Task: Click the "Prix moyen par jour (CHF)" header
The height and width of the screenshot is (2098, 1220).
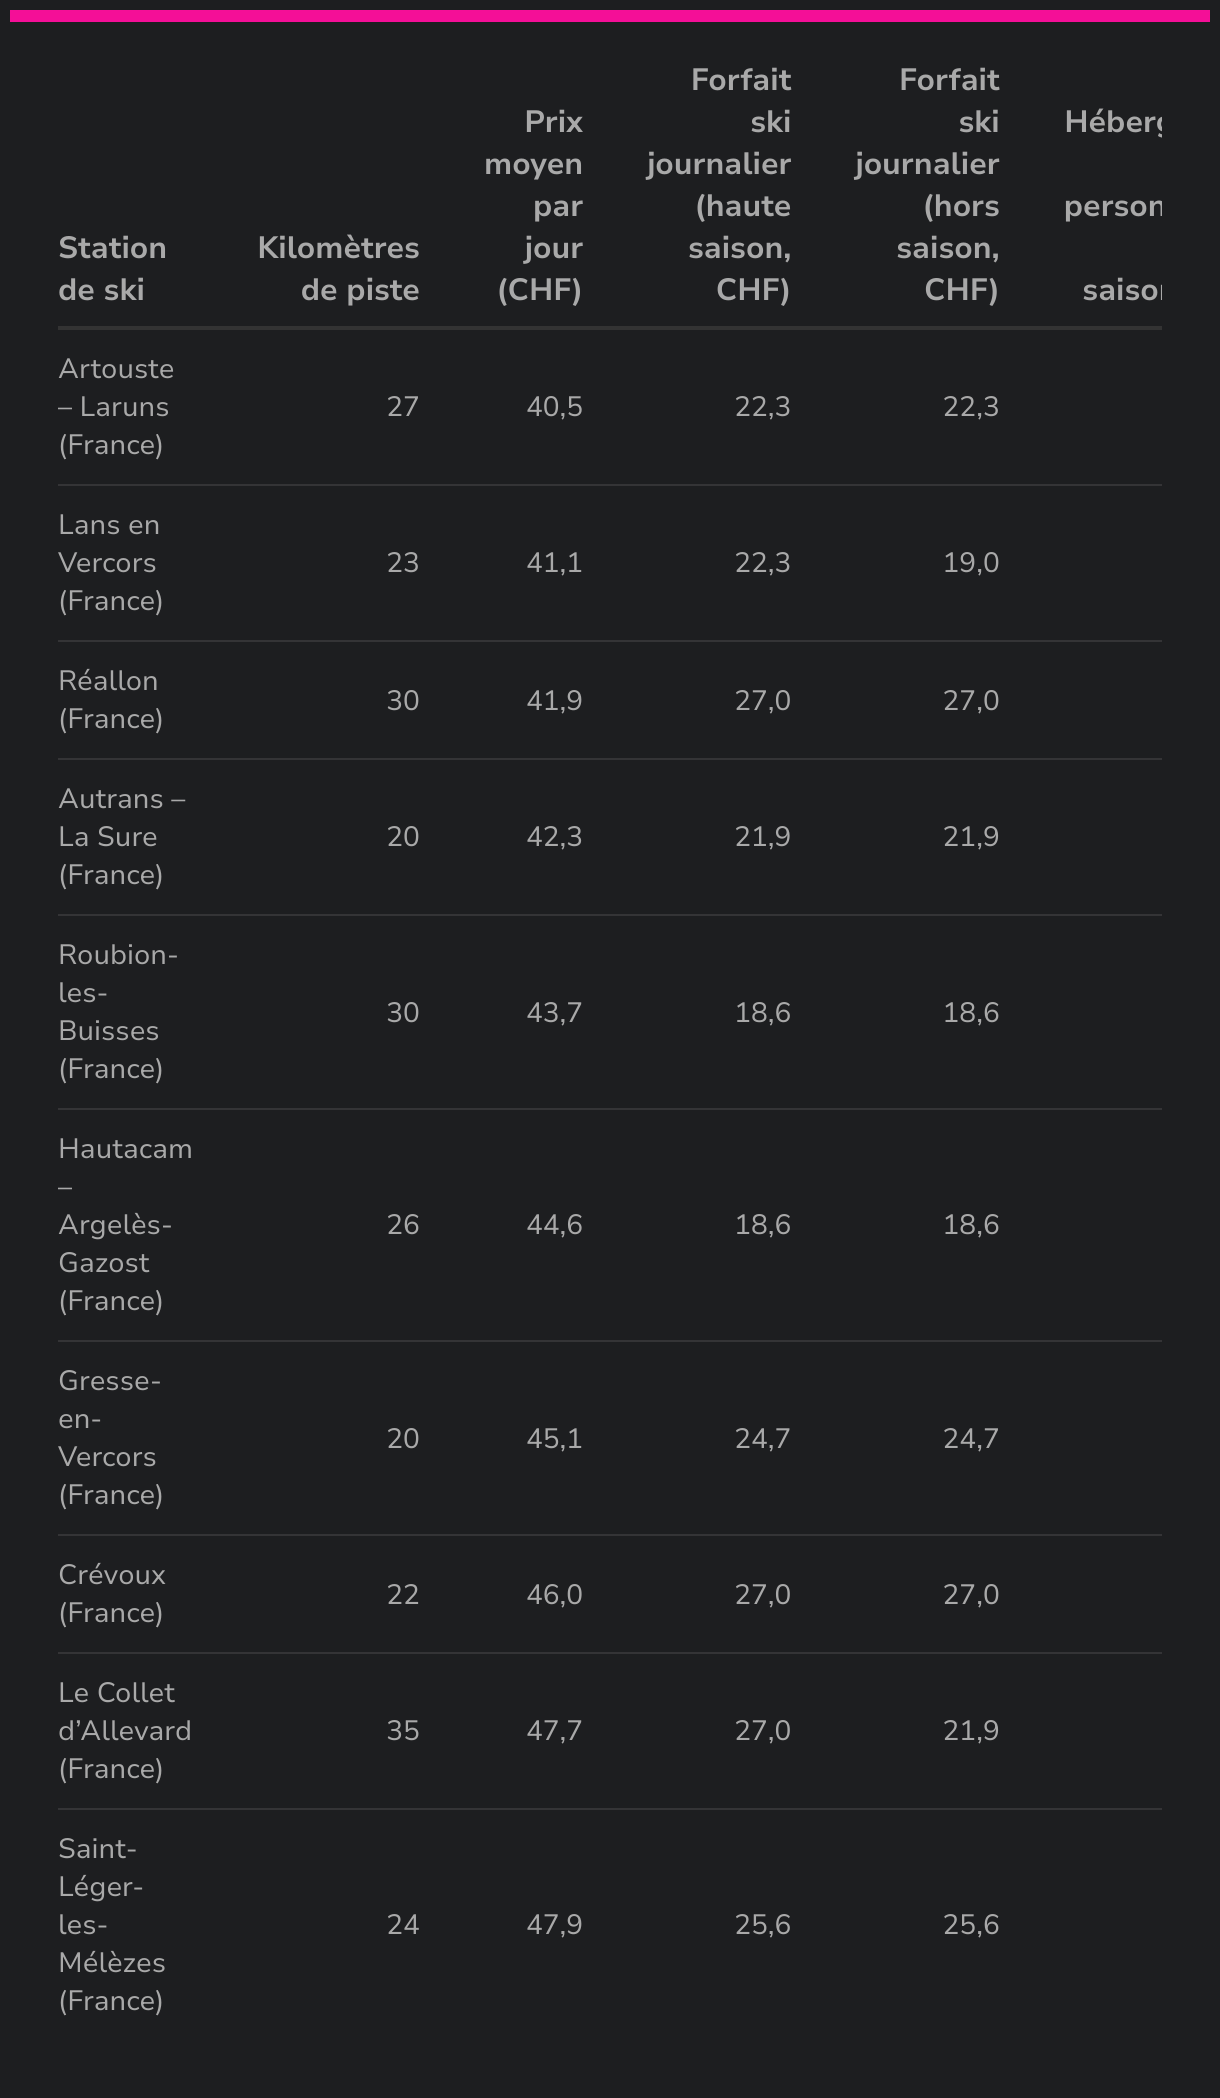Action: point(534,205)
